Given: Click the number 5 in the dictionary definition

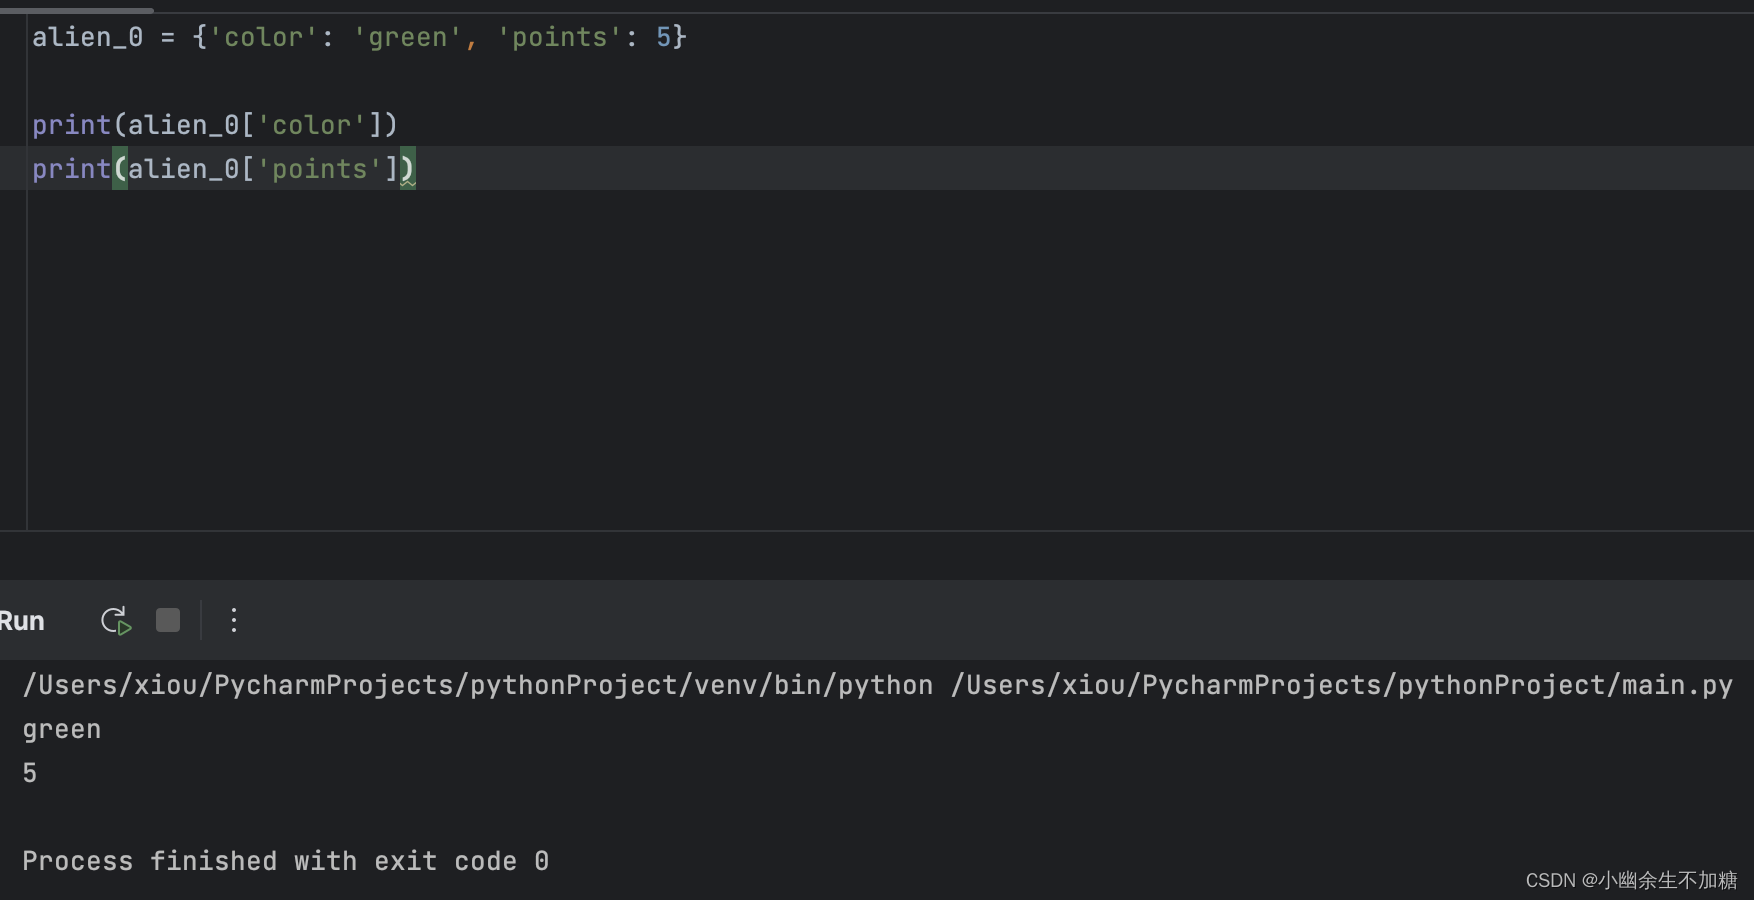Looking at the screenshot, I should click(x=663, y=37).
